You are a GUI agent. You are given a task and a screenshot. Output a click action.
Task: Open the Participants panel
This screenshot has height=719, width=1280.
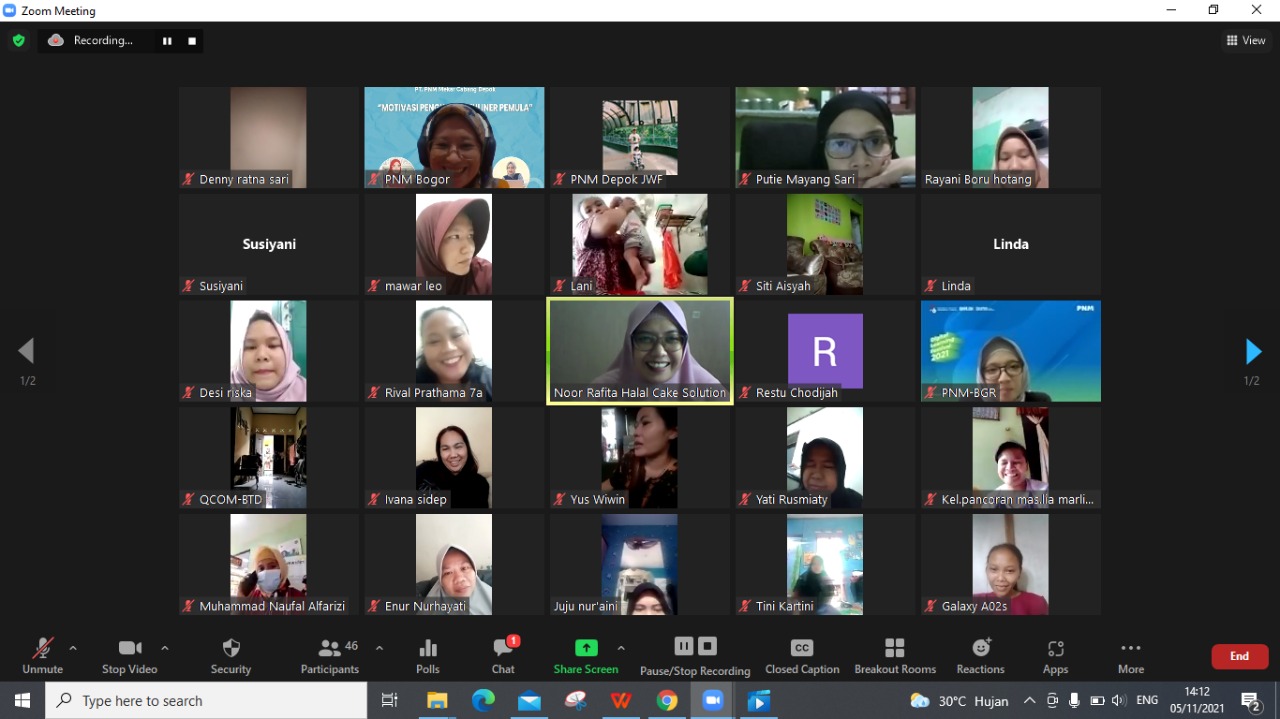pyautogui.click(x=329, y=655)
